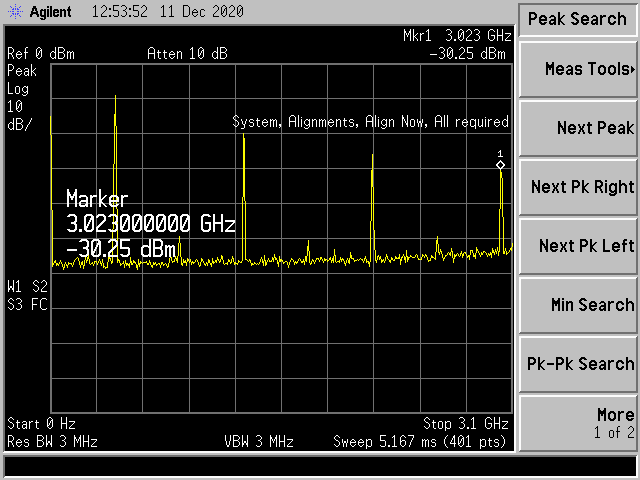This screenshot has width=640, height=480.
Task: Select the VBW 3 MHz readout
Action: pos(259,442)
